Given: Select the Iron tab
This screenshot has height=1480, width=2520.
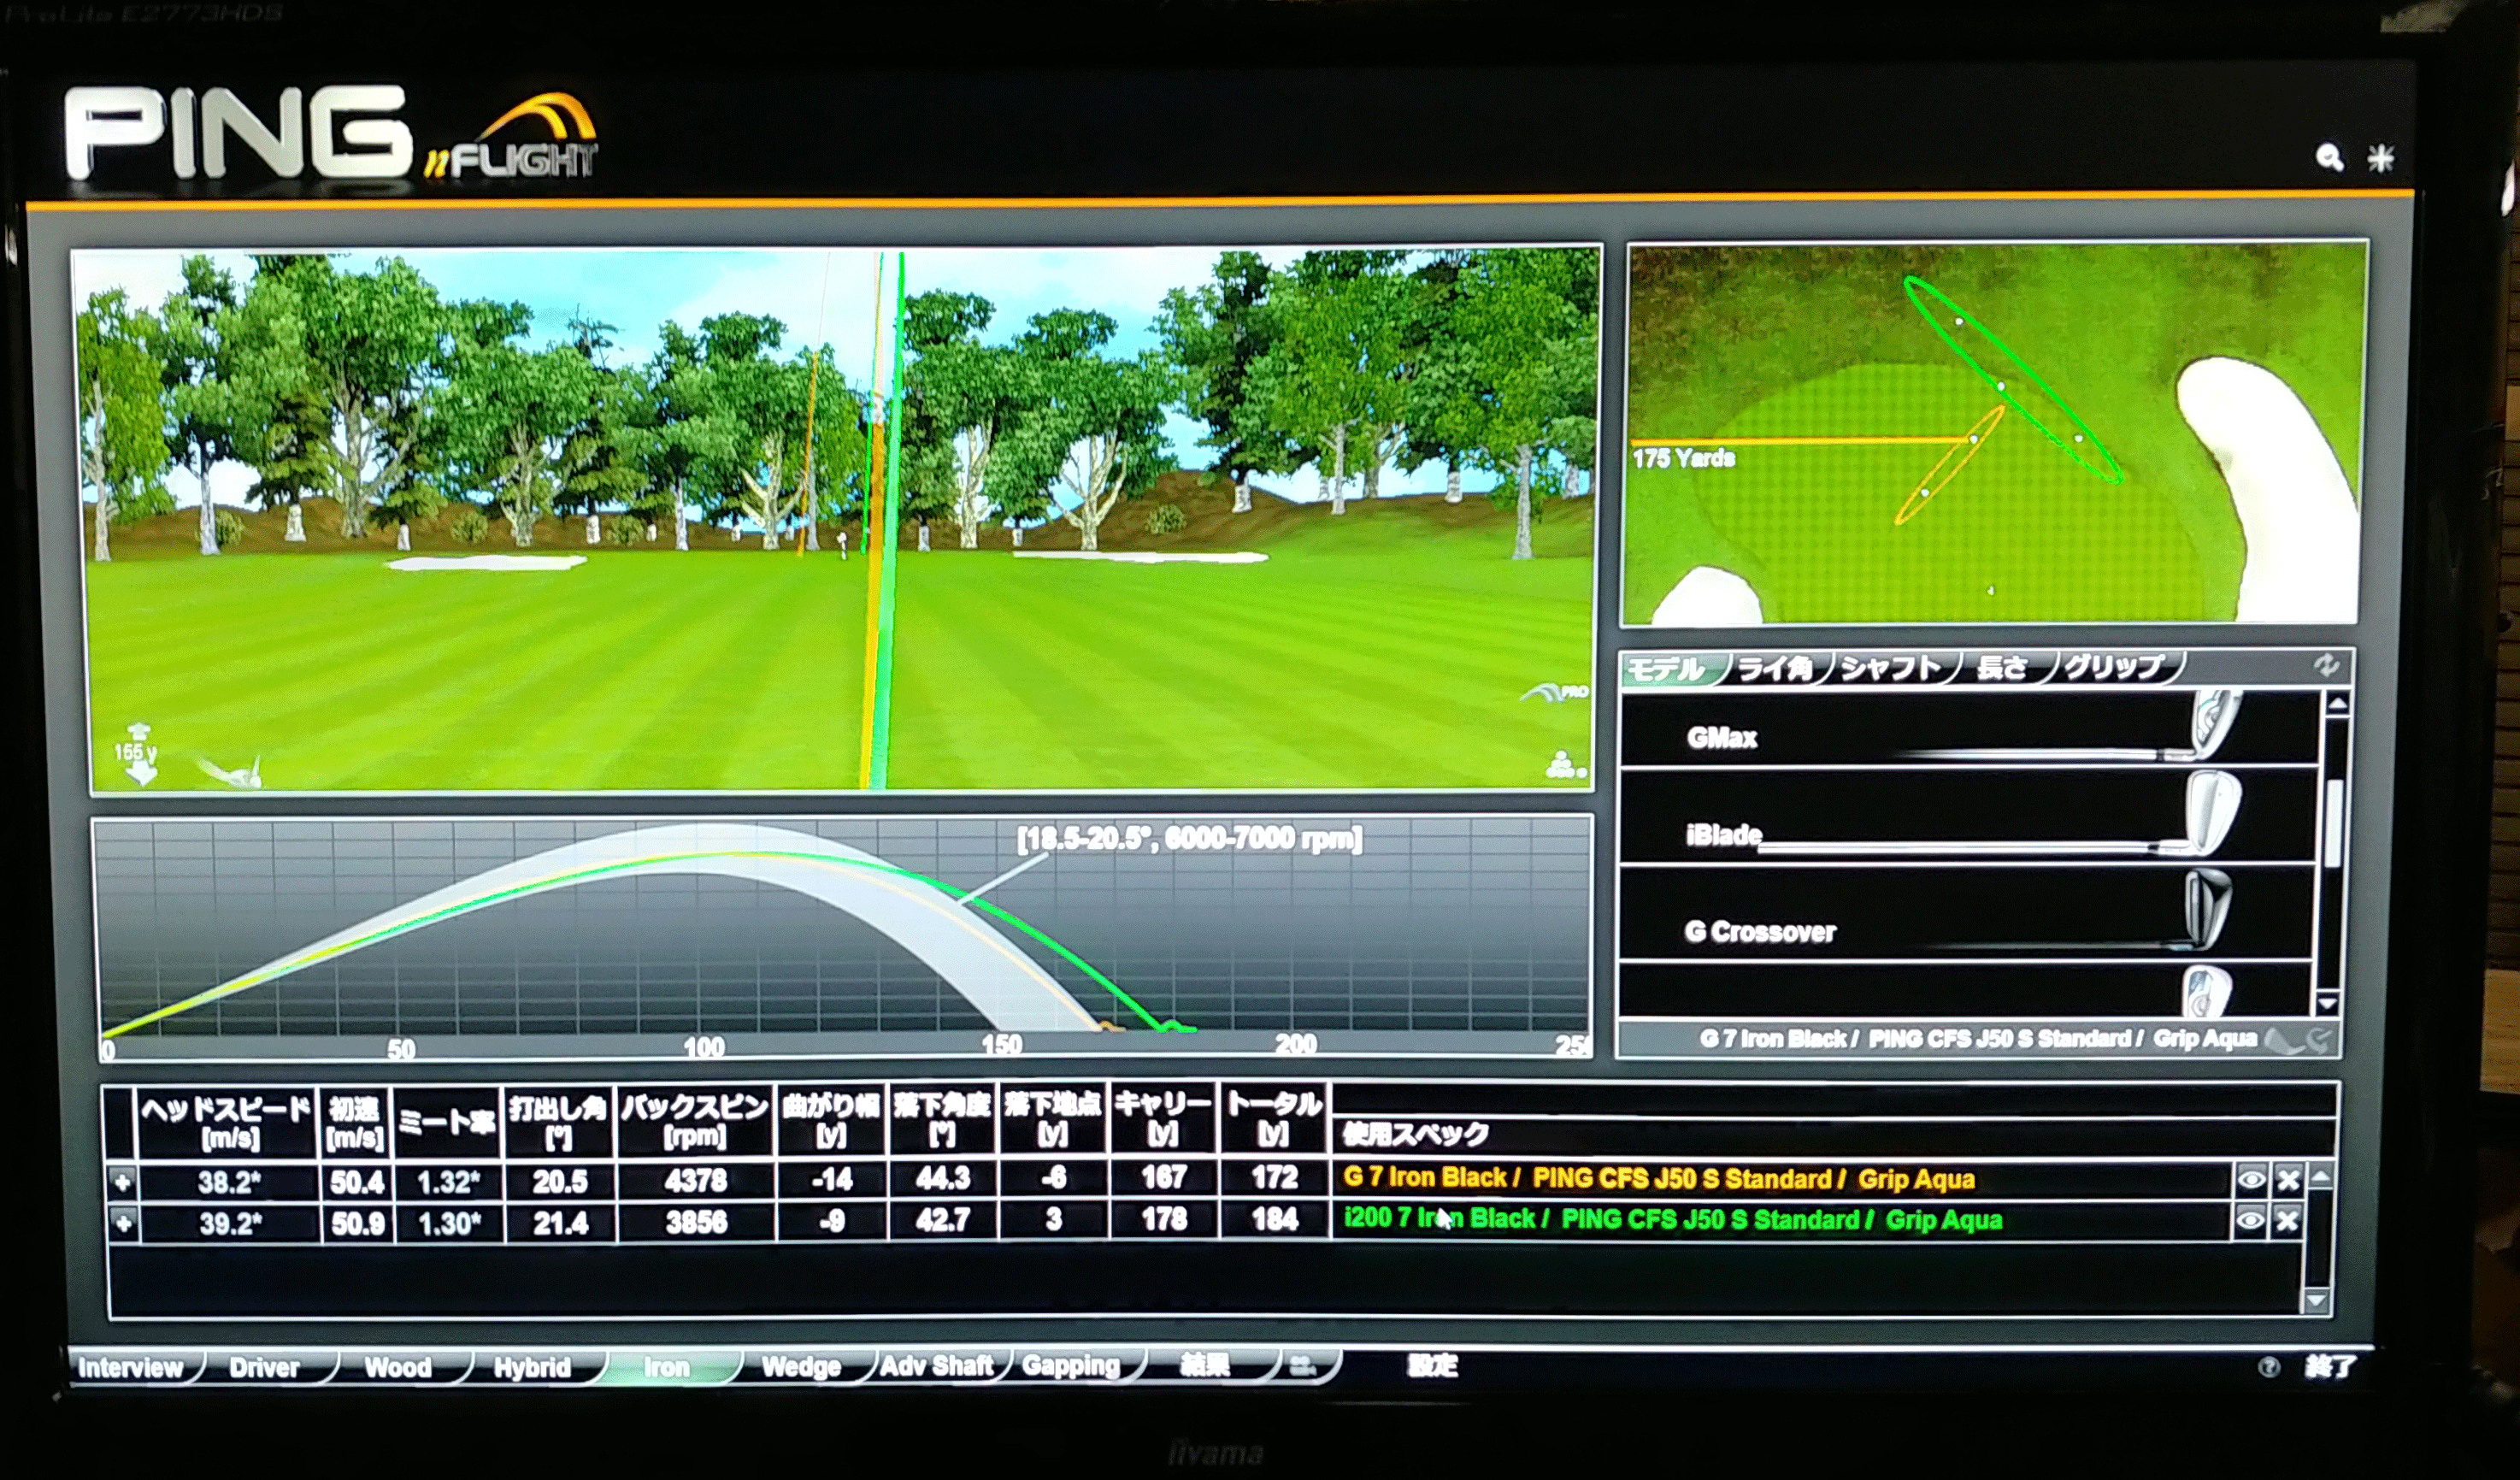Looking at the screenshot, I should [666, 1367].
